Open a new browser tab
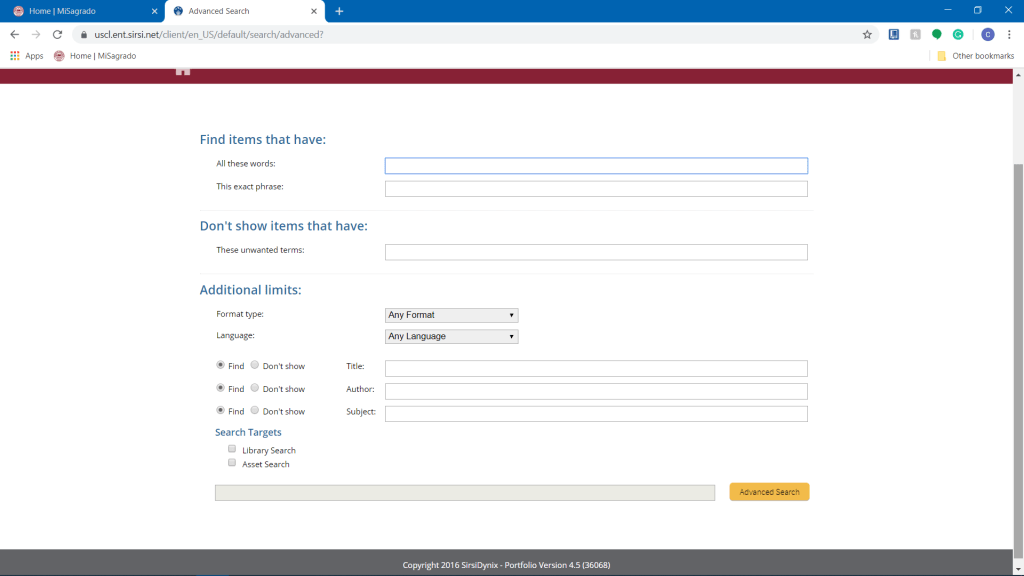 (339, 11)
